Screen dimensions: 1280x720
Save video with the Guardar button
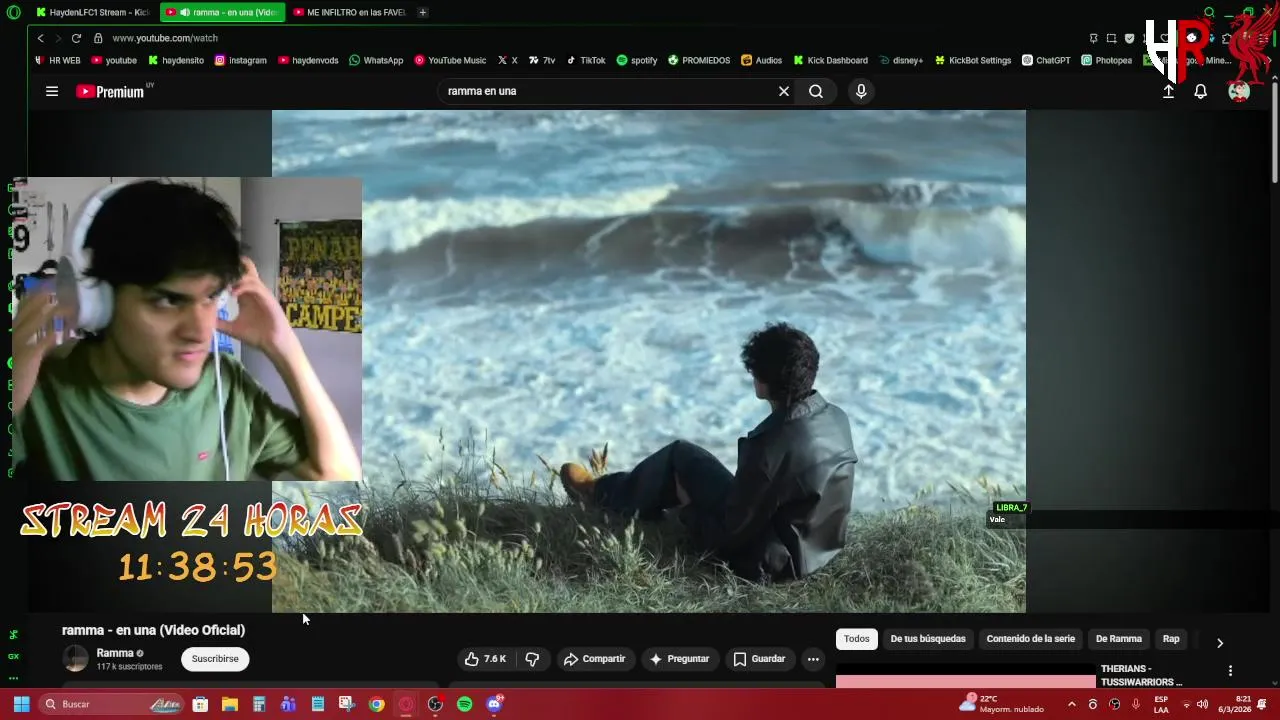pos(759,659)
